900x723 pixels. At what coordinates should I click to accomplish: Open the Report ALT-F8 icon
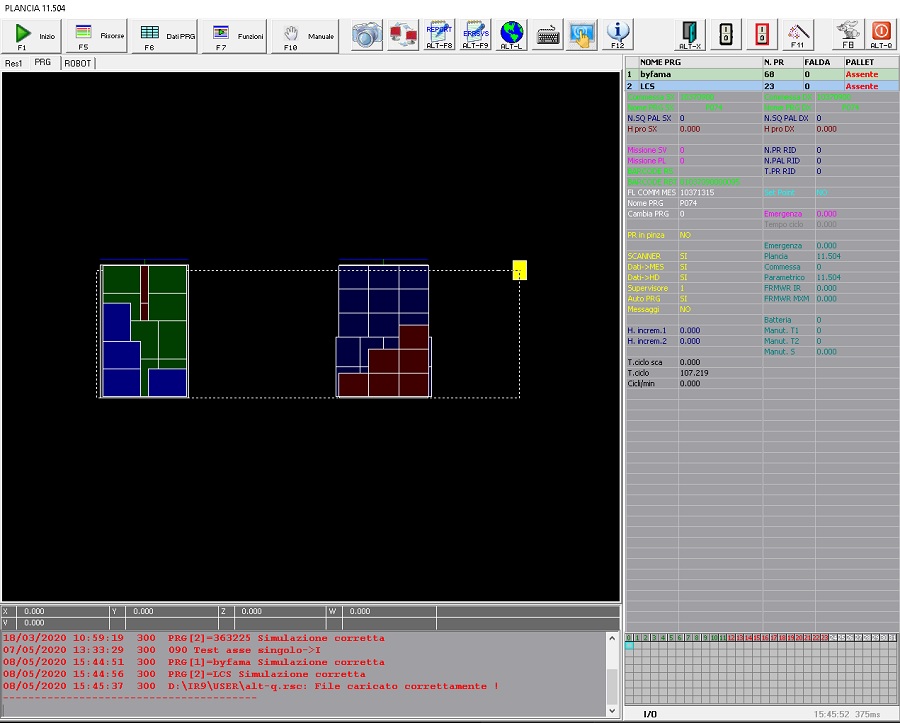pyautogui.click(x=440, y=35)
